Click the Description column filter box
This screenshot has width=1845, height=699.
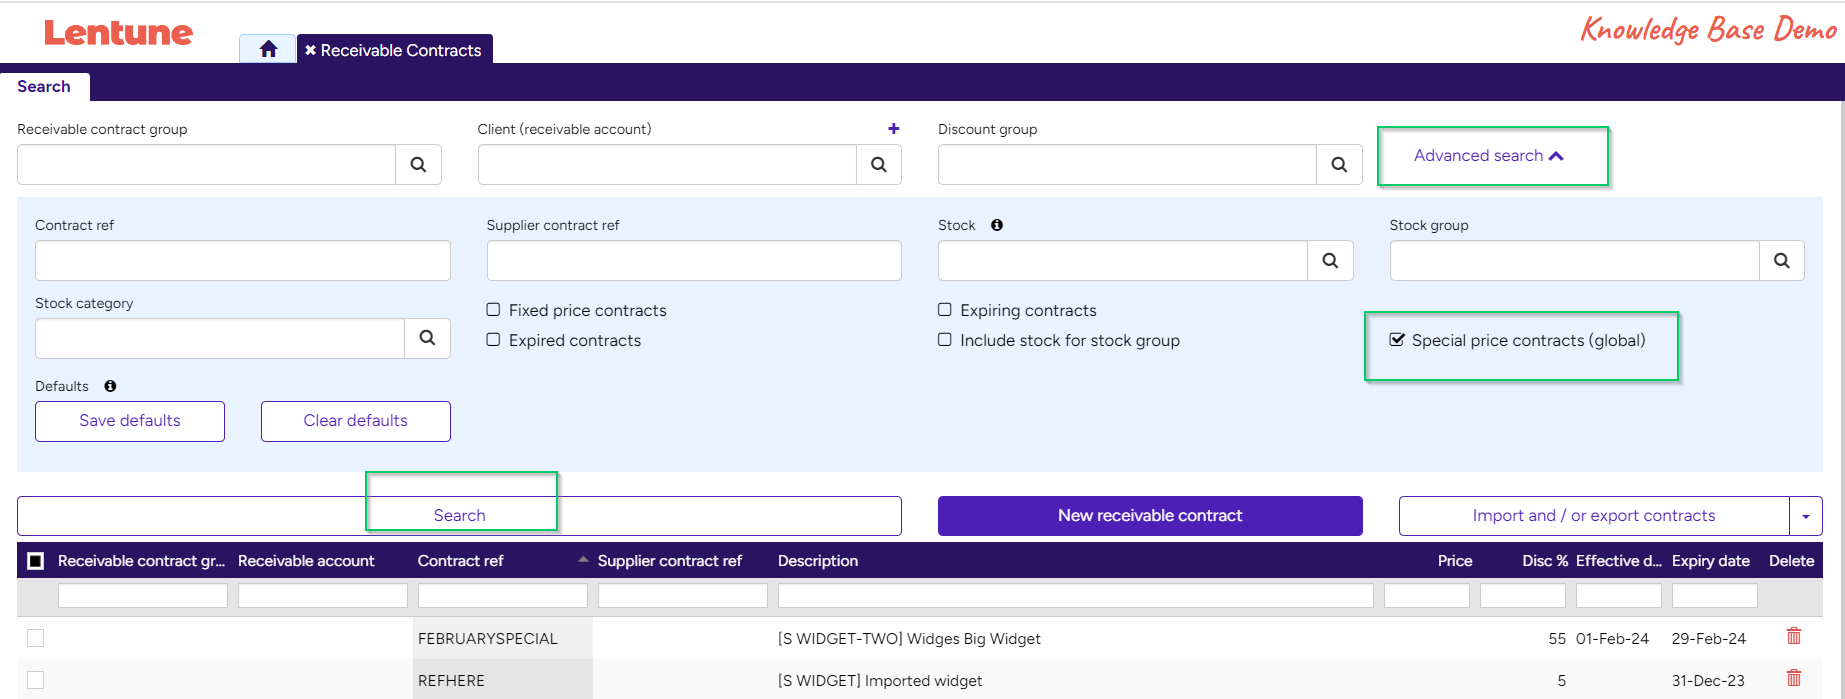[x=1075, y=596]
